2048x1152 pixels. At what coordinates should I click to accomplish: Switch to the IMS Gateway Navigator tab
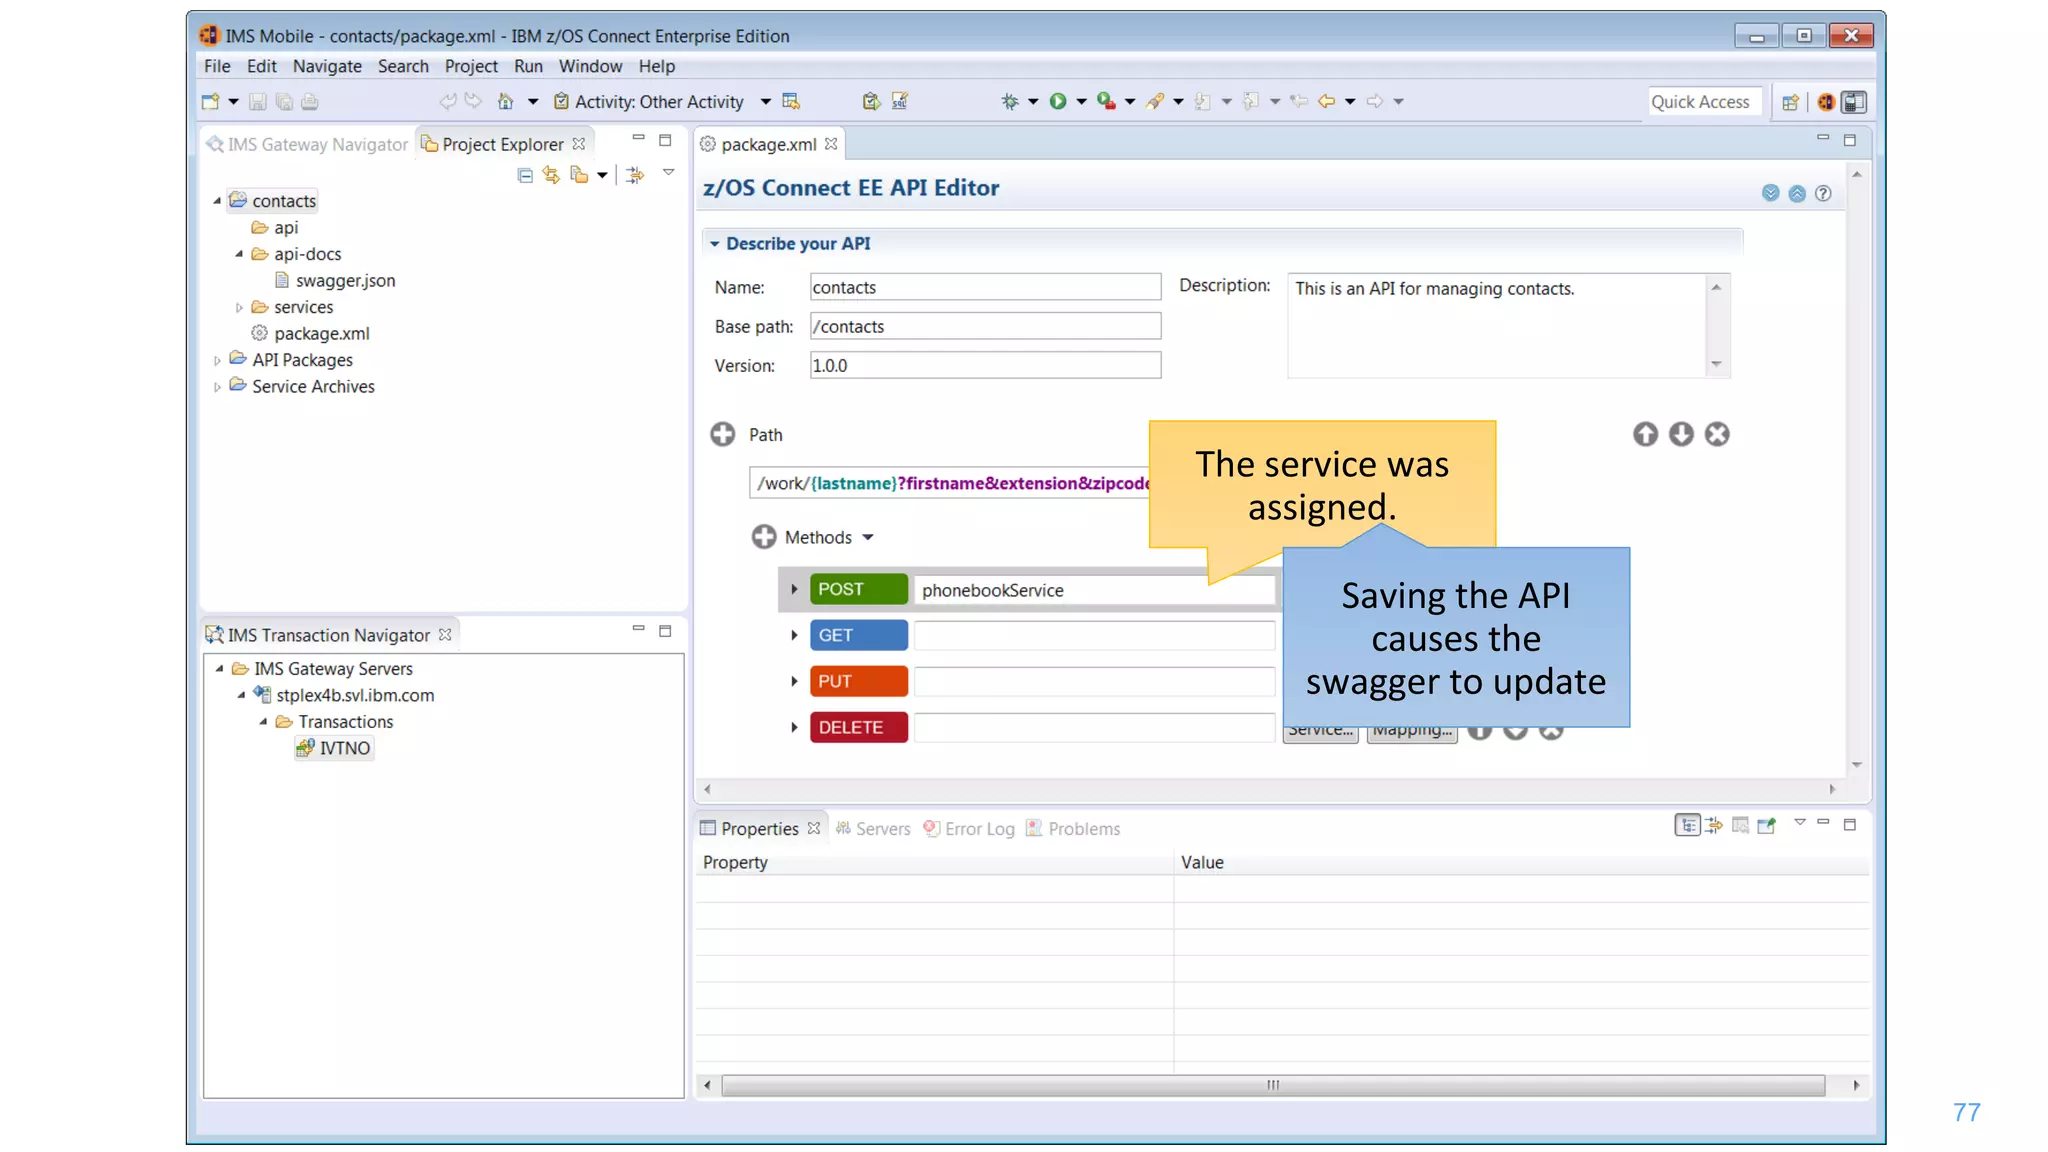pos(307,144)
